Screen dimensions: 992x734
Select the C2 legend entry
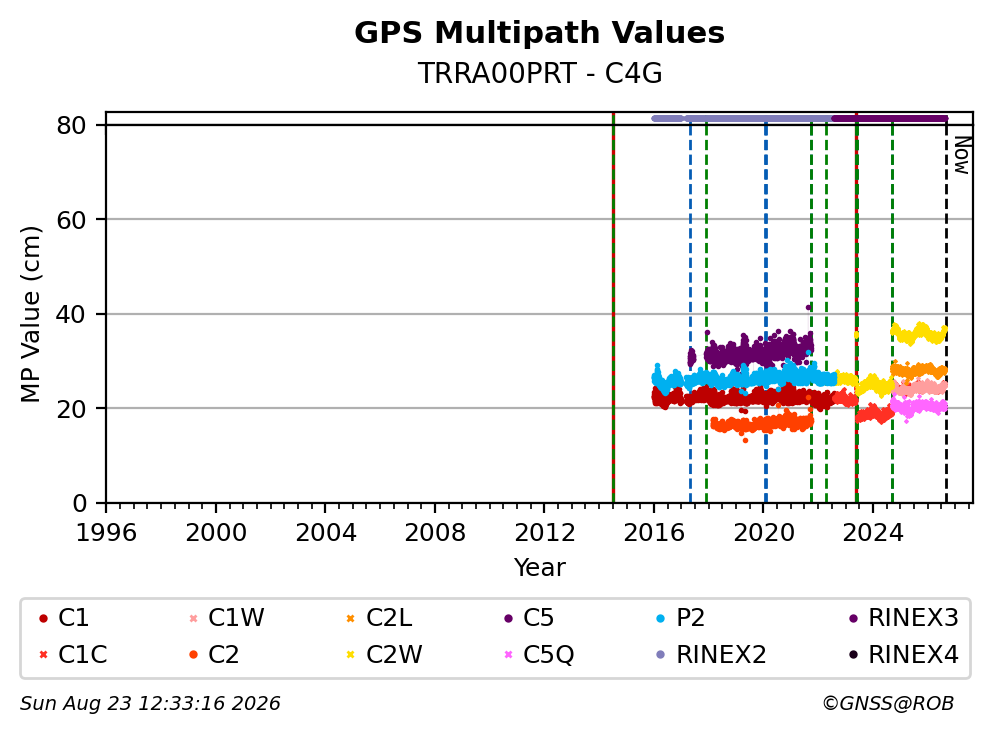click(x=214, y=654)
